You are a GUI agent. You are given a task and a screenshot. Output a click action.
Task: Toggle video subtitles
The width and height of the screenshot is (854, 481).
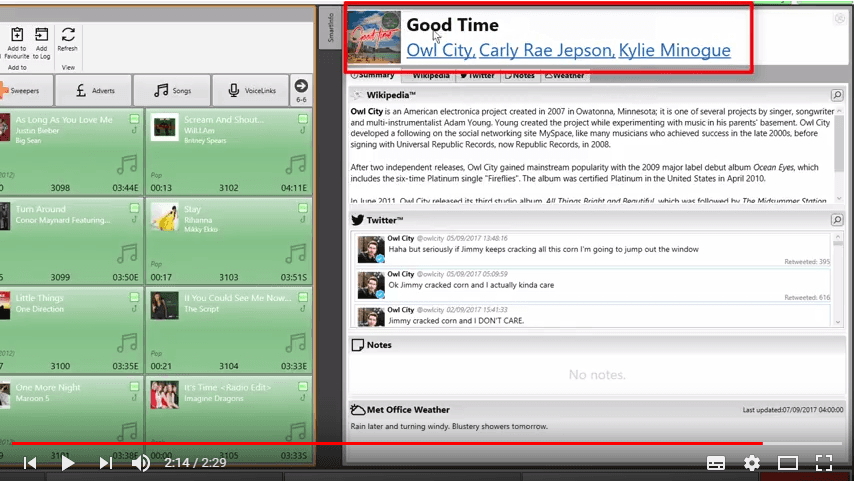(x=716, y=463)
